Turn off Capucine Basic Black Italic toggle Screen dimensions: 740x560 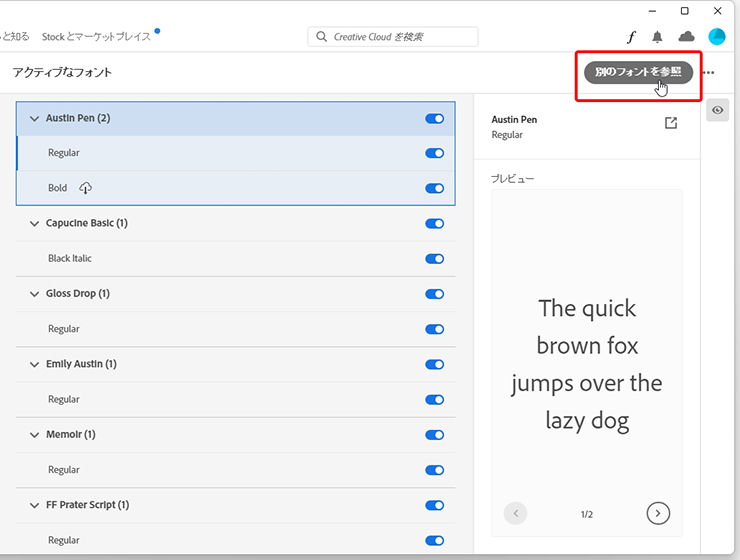coord(434,259)
